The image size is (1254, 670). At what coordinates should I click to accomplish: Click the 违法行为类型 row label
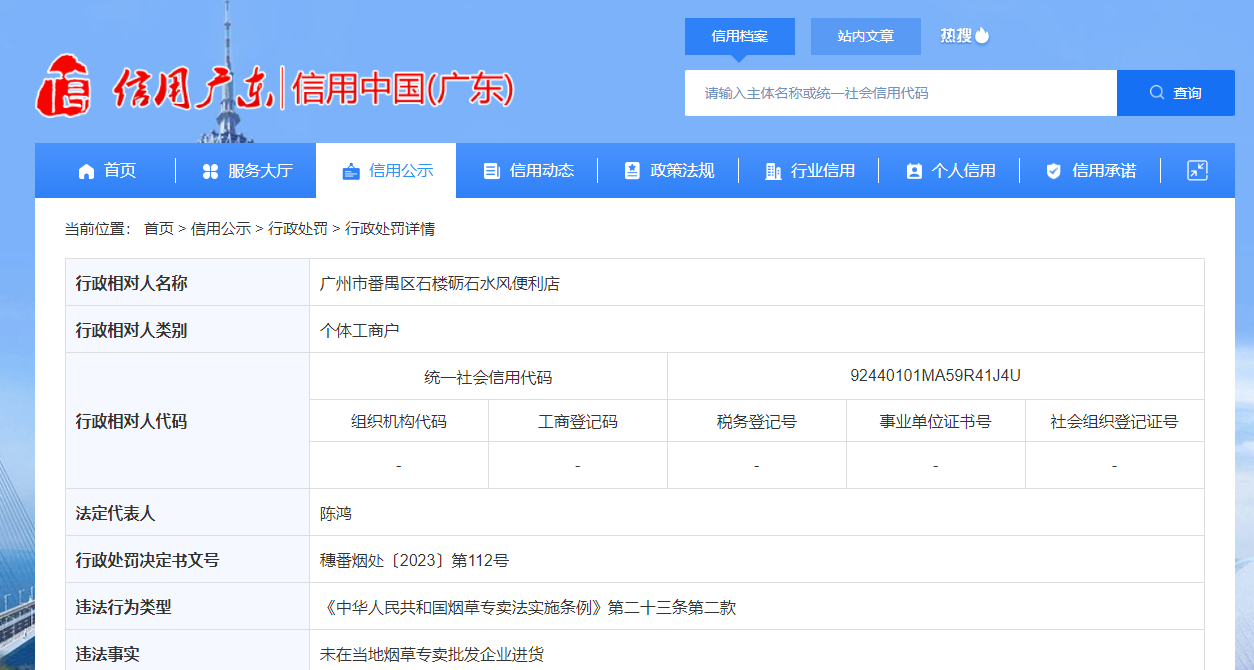pyautogui.click(x=124, y=607)
